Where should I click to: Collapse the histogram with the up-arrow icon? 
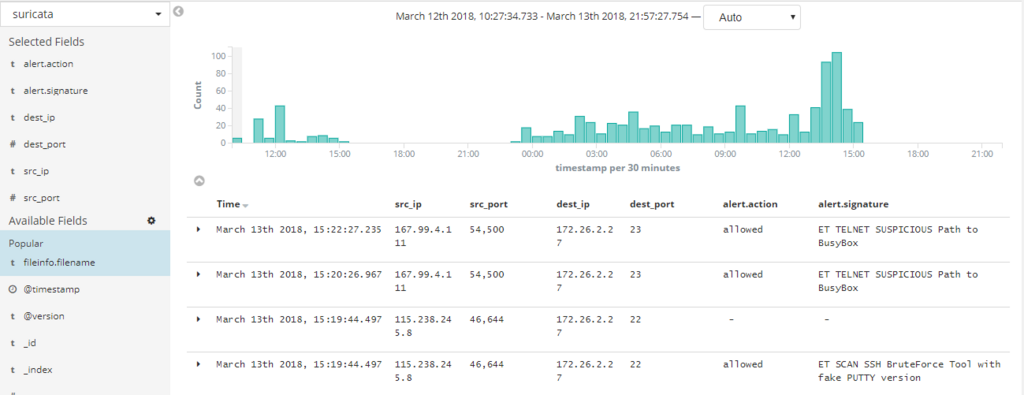pos(200,181)
